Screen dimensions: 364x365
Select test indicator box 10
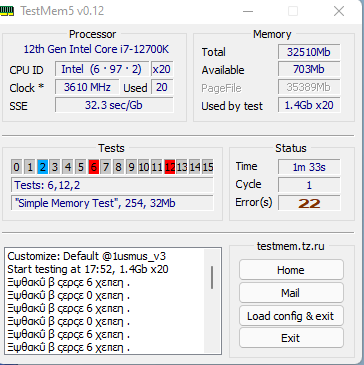point(144,167)
